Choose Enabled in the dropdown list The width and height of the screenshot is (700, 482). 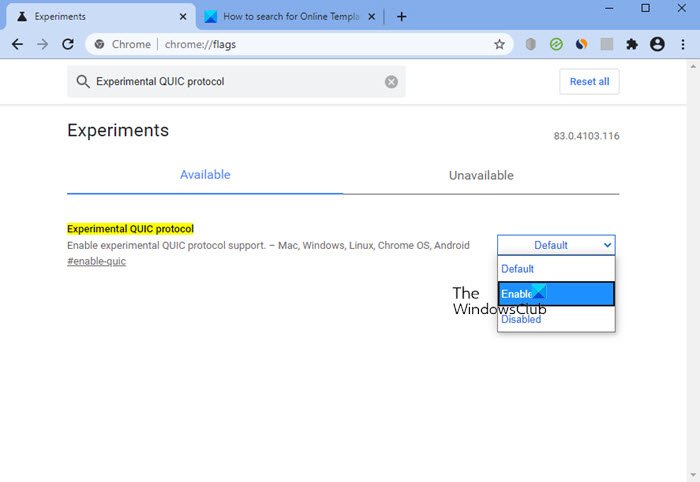coord(556,294)
